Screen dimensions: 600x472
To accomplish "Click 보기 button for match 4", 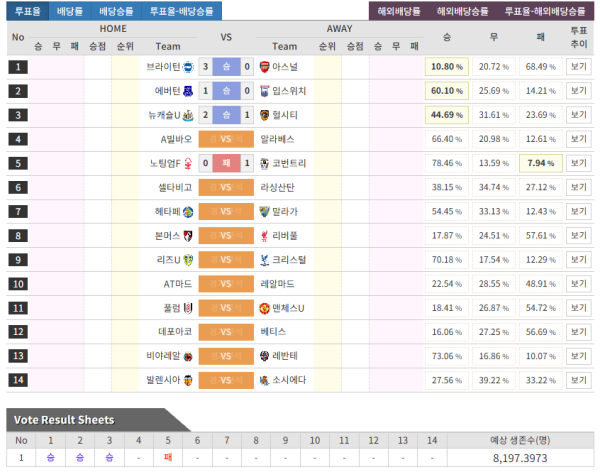I will (x=579, y=139).
